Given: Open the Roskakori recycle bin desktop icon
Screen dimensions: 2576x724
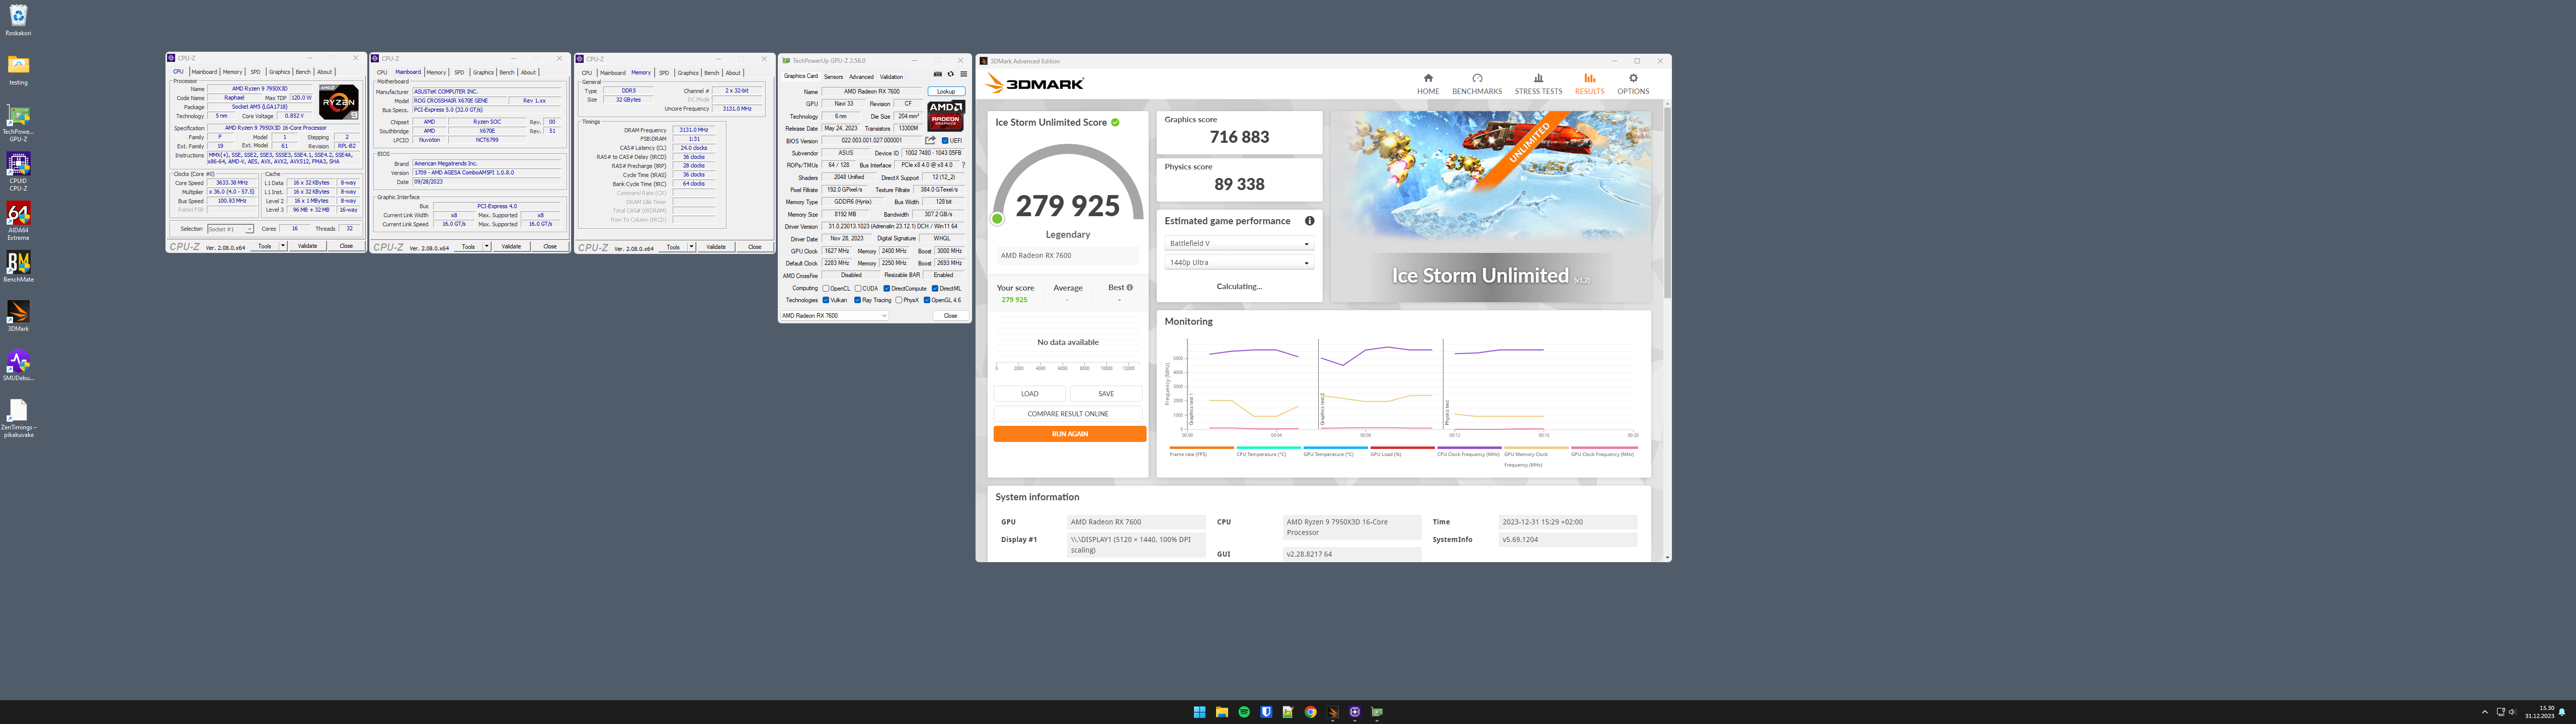Looking at the screenshot, I should 18,20.
